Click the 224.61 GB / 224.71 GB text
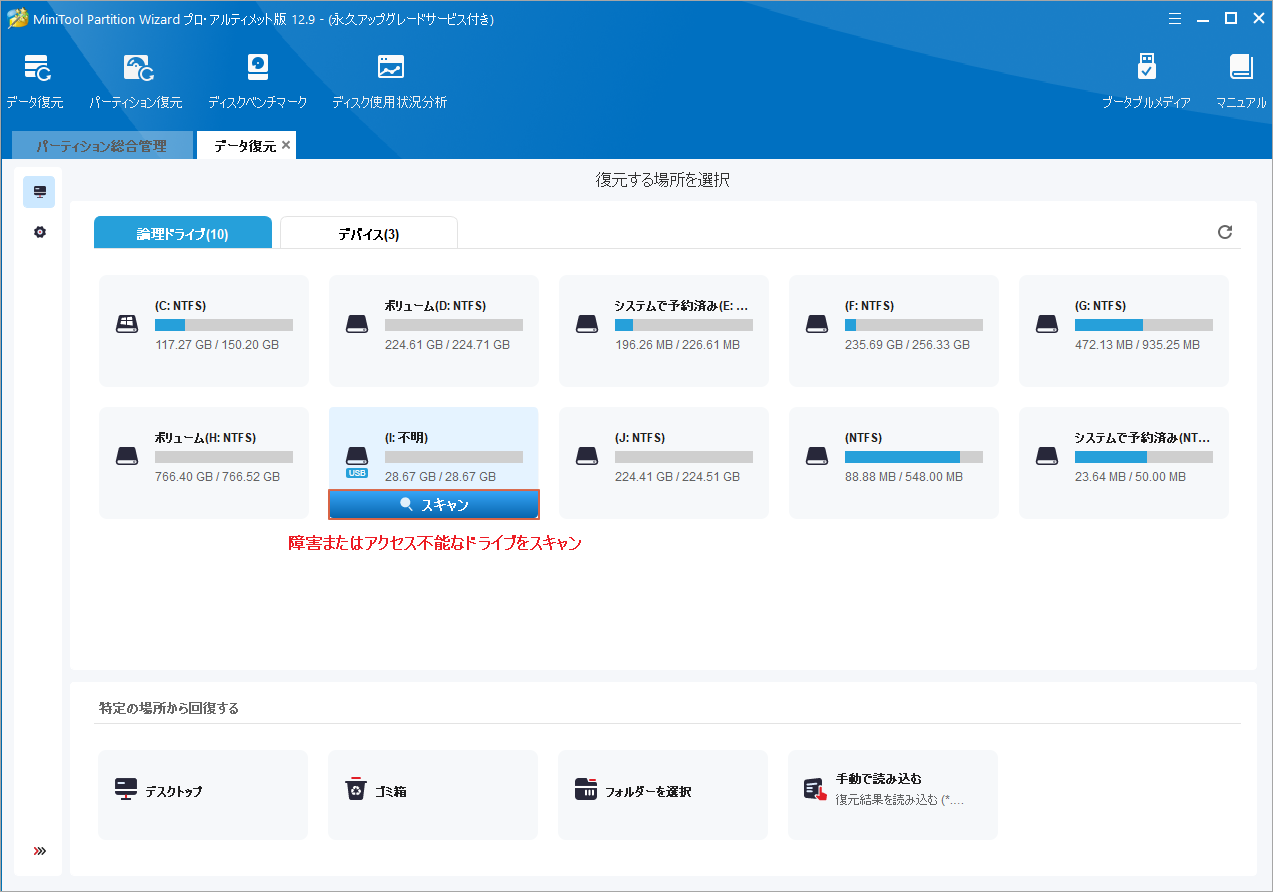1273x892 pixels. 447,345
